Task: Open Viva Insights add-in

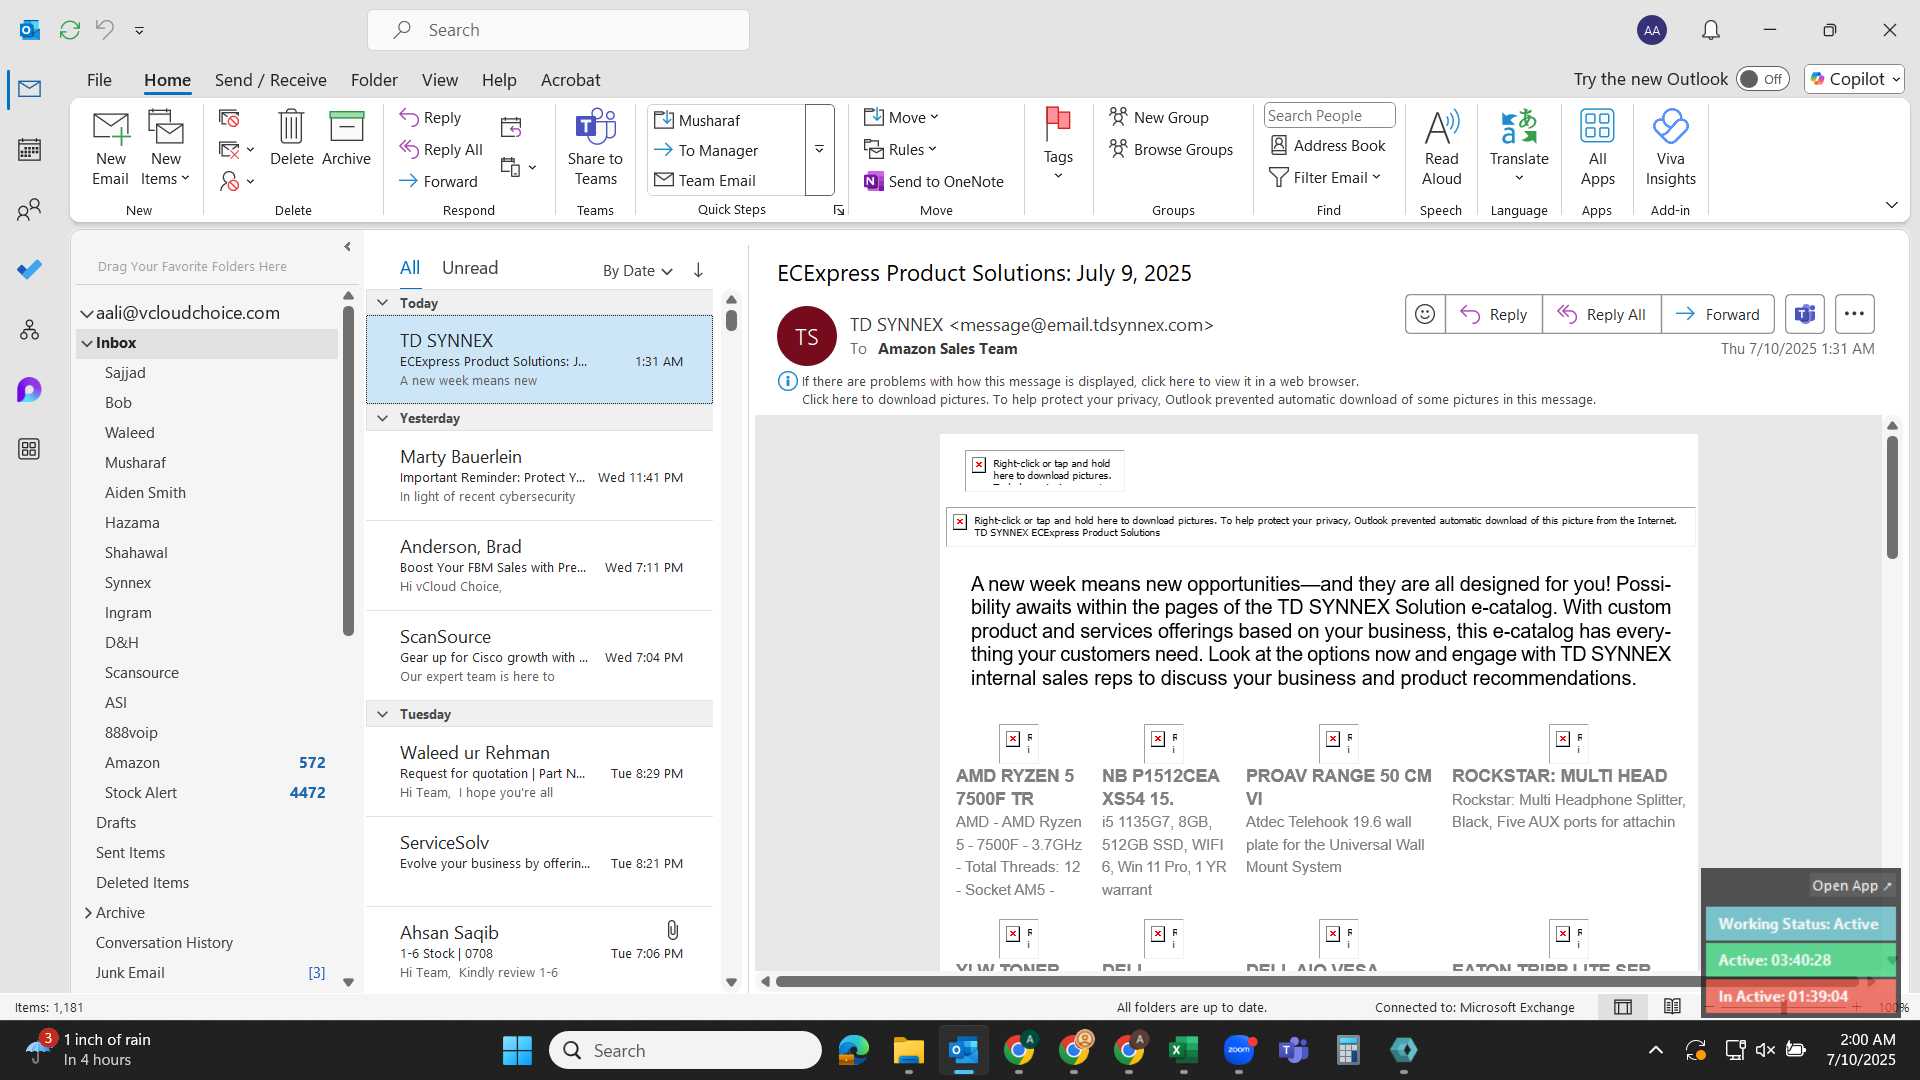Action: click(x=1670, y=148)
